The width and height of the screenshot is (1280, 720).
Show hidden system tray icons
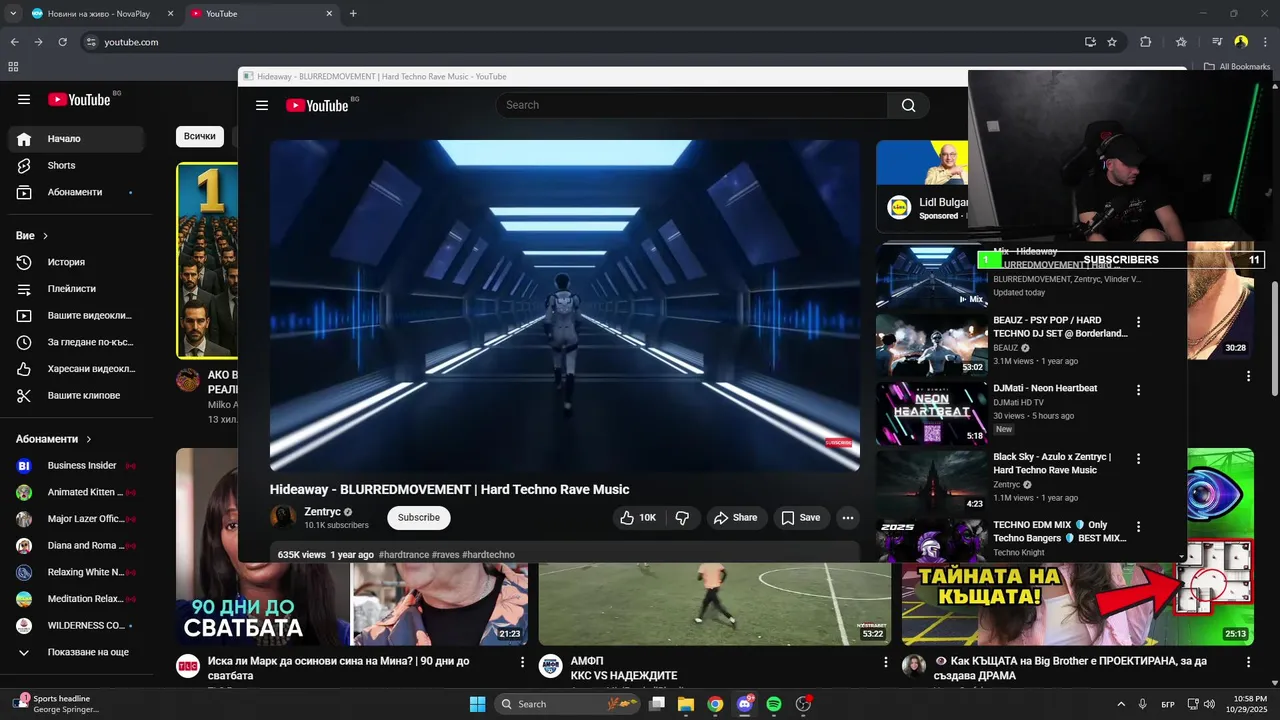click(x=1120, y=704)
